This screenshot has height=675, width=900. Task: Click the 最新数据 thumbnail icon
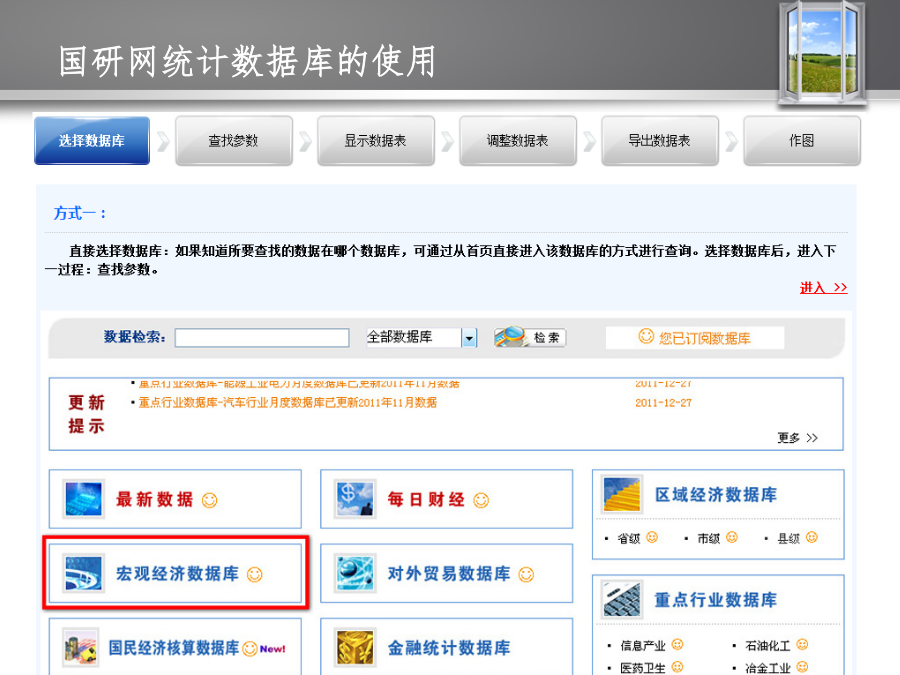(x=83, y=499)
